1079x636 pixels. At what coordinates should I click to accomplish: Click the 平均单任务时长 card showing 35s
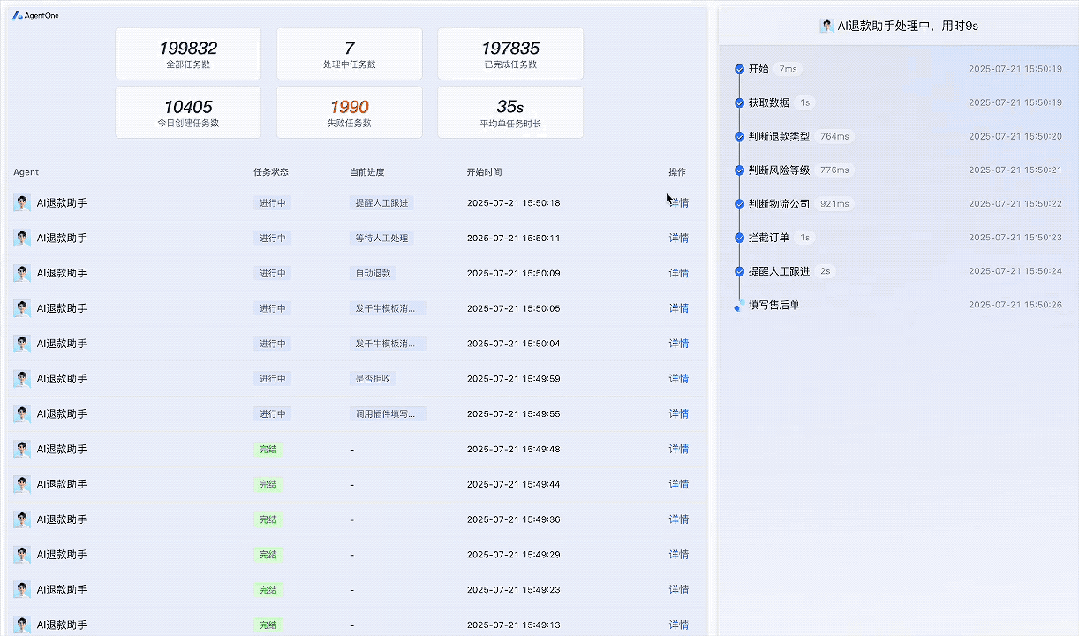pyautogui.click(x=511, y=113)
